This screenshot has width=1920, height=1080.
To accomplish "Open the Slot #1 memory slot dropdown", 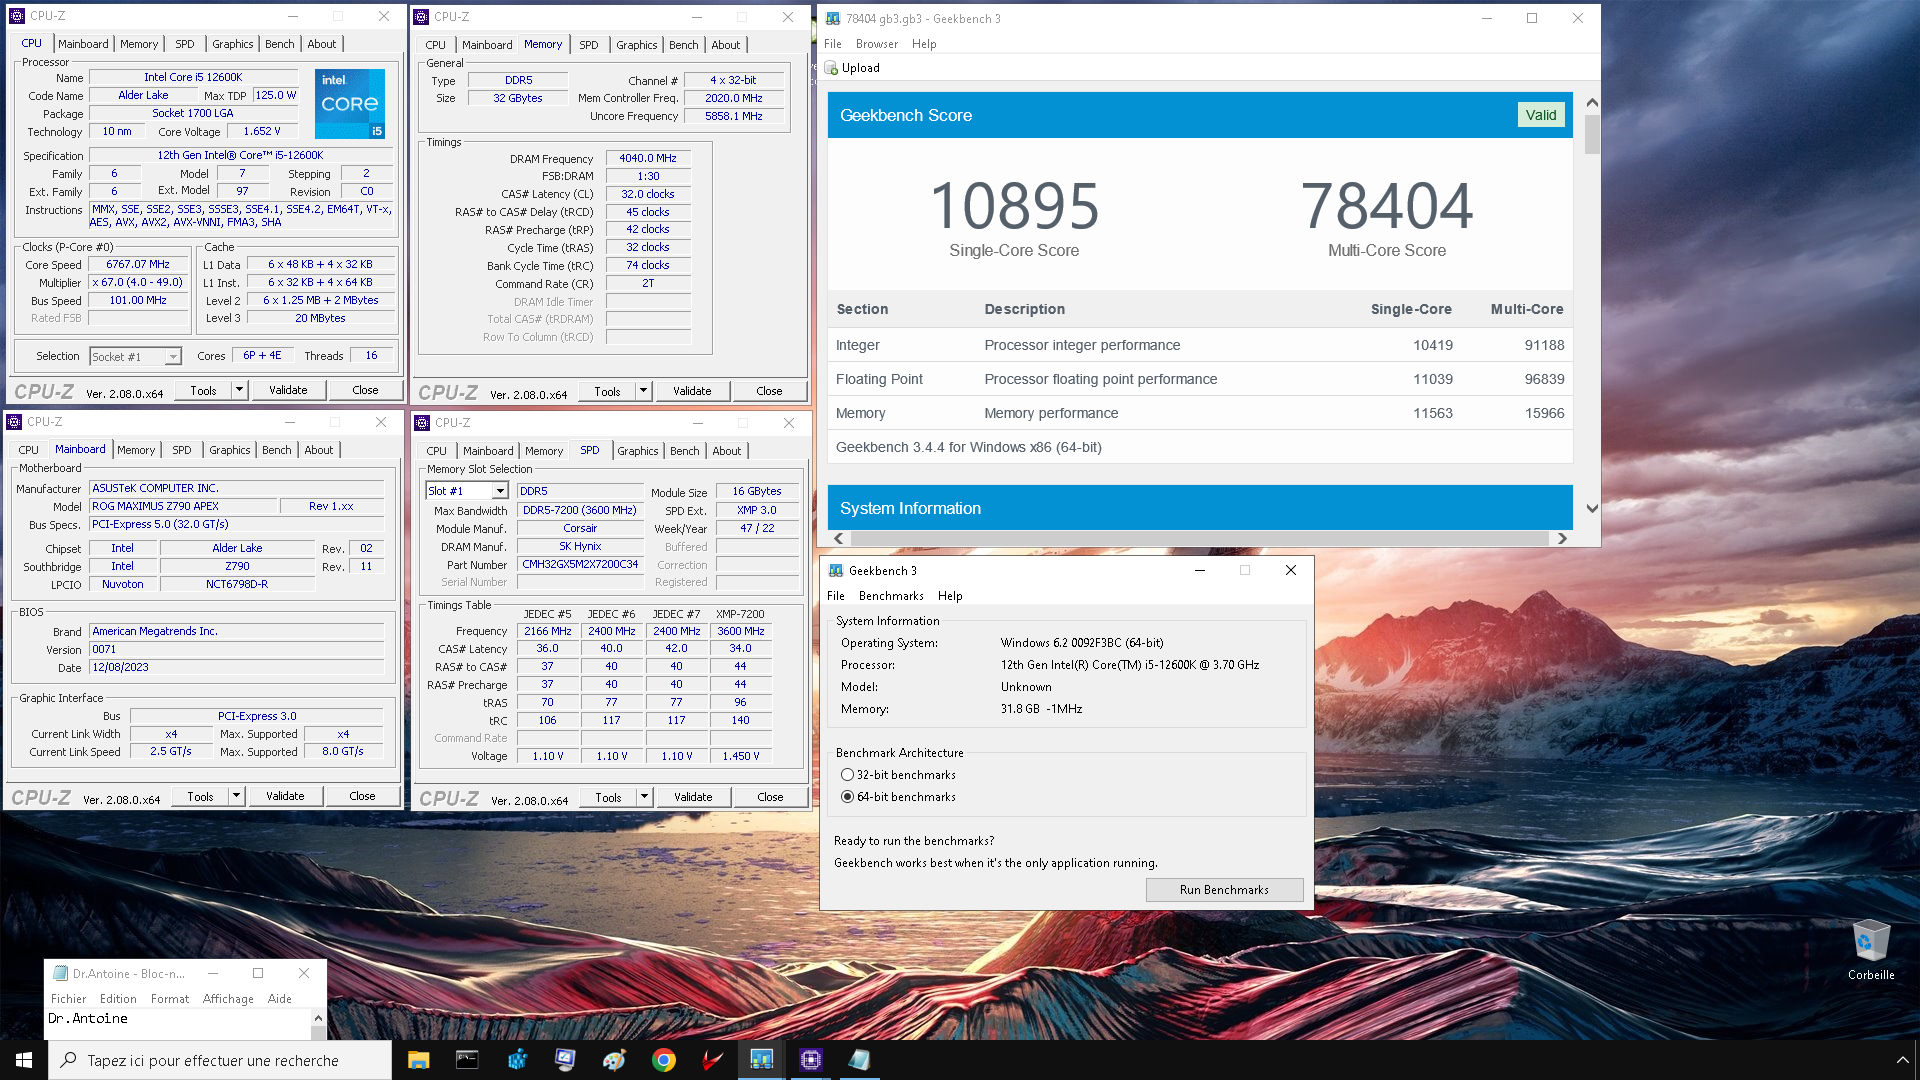I will [500, 491].
